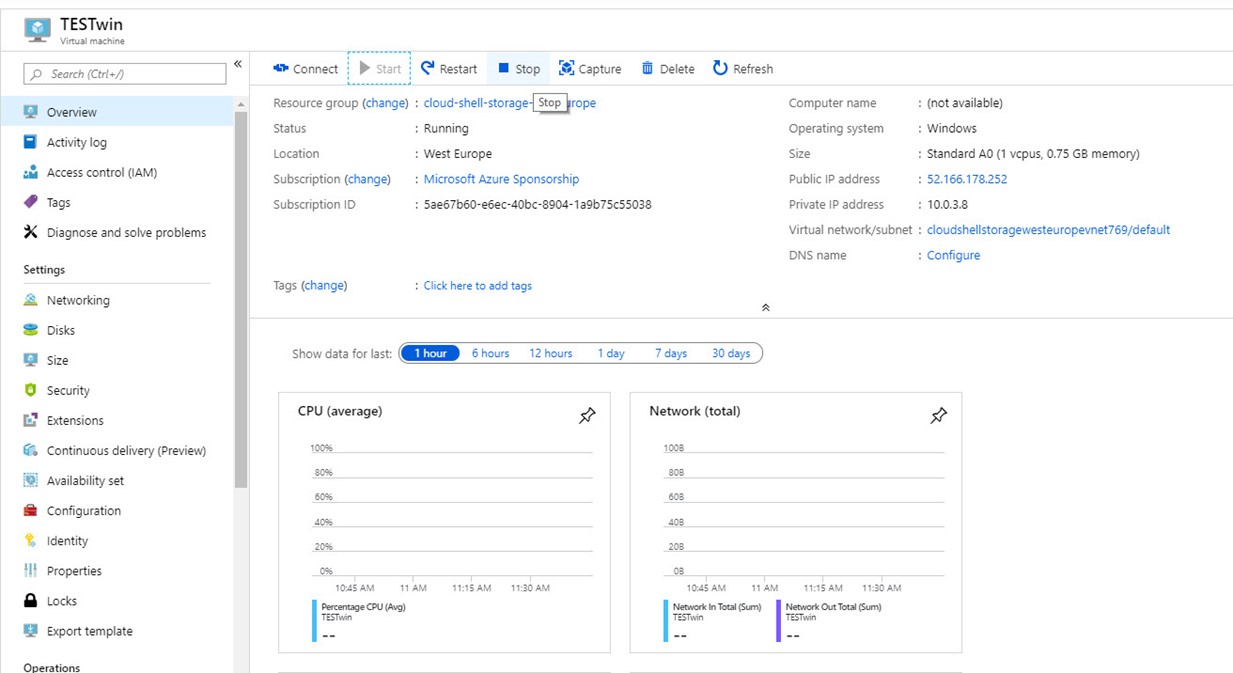Select the 30 days time range
The width and height of the screenshot is (1233, 673).
click(x=731, y=353)
